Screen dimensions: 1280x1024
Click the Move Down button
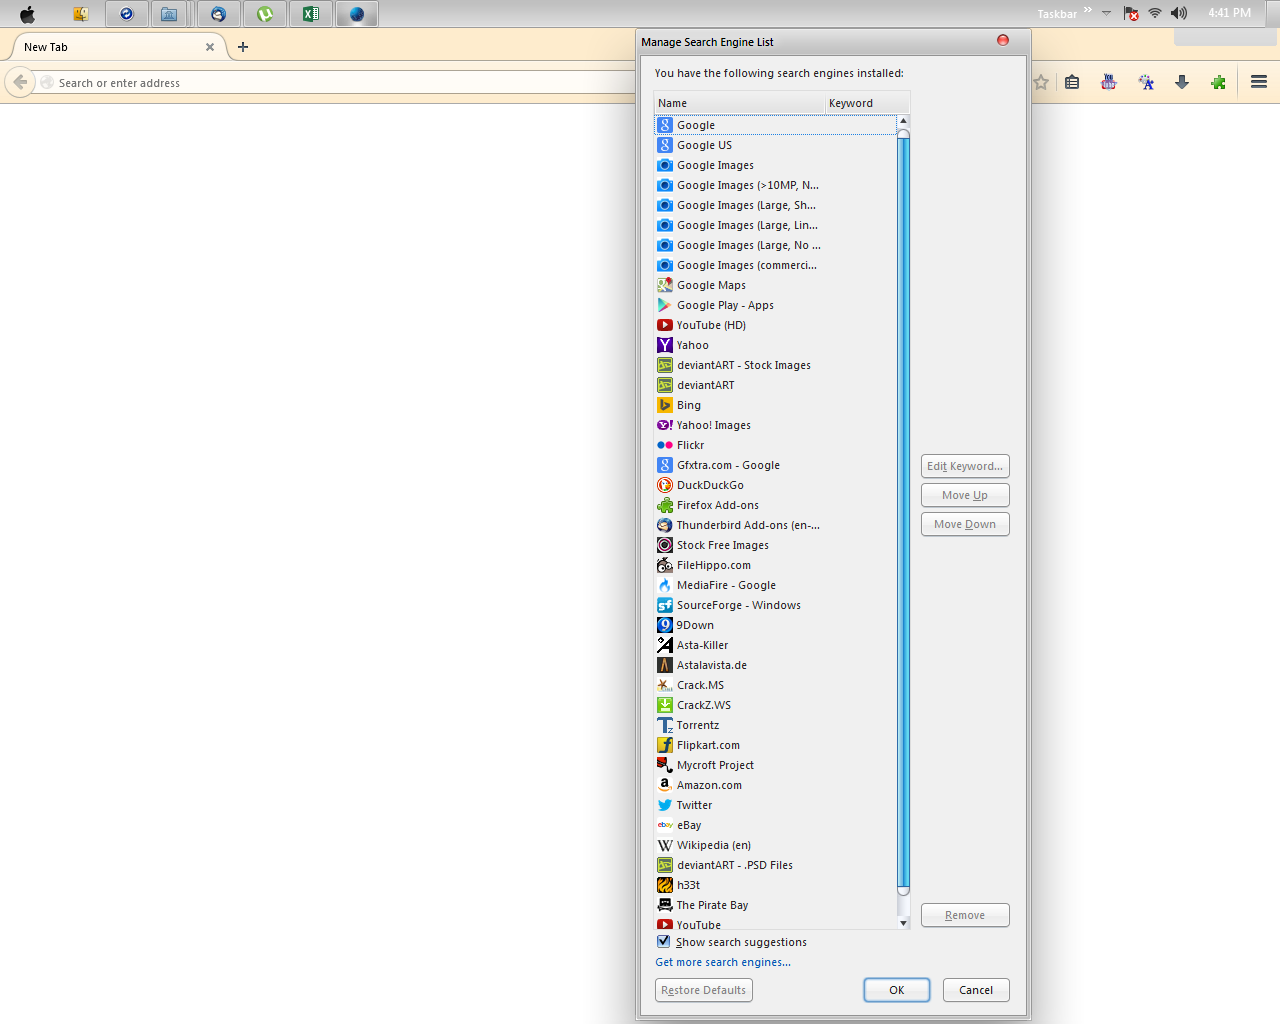click(x=965, y=524)
